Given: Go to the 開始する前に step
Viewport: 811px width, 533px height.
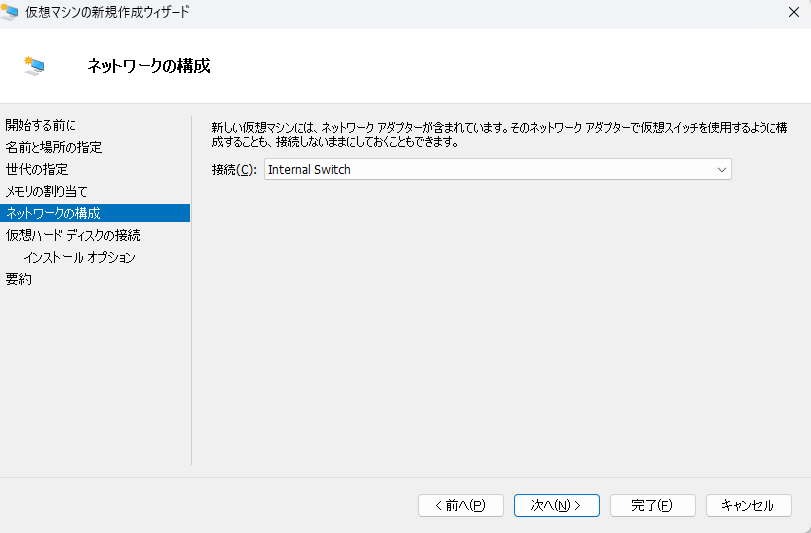Looking at the screenshot, I should 40,125.
